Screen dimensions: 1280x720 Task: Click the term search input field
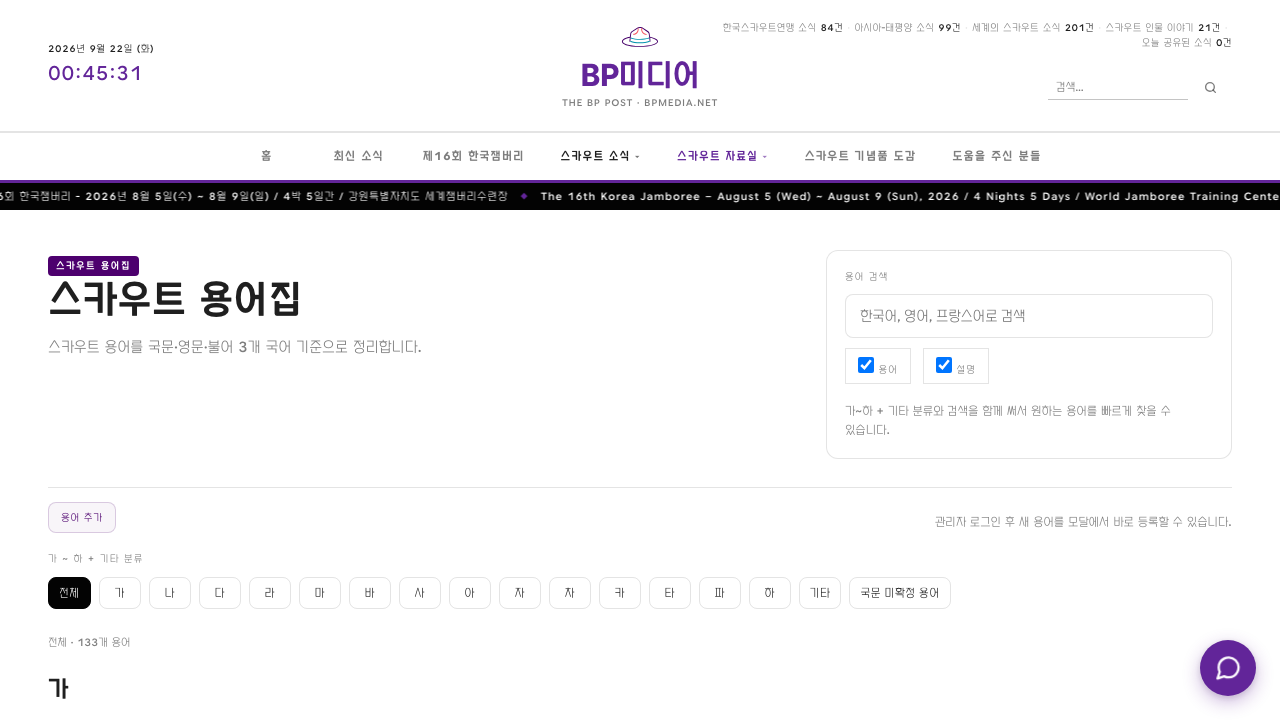coord(1029,316)
